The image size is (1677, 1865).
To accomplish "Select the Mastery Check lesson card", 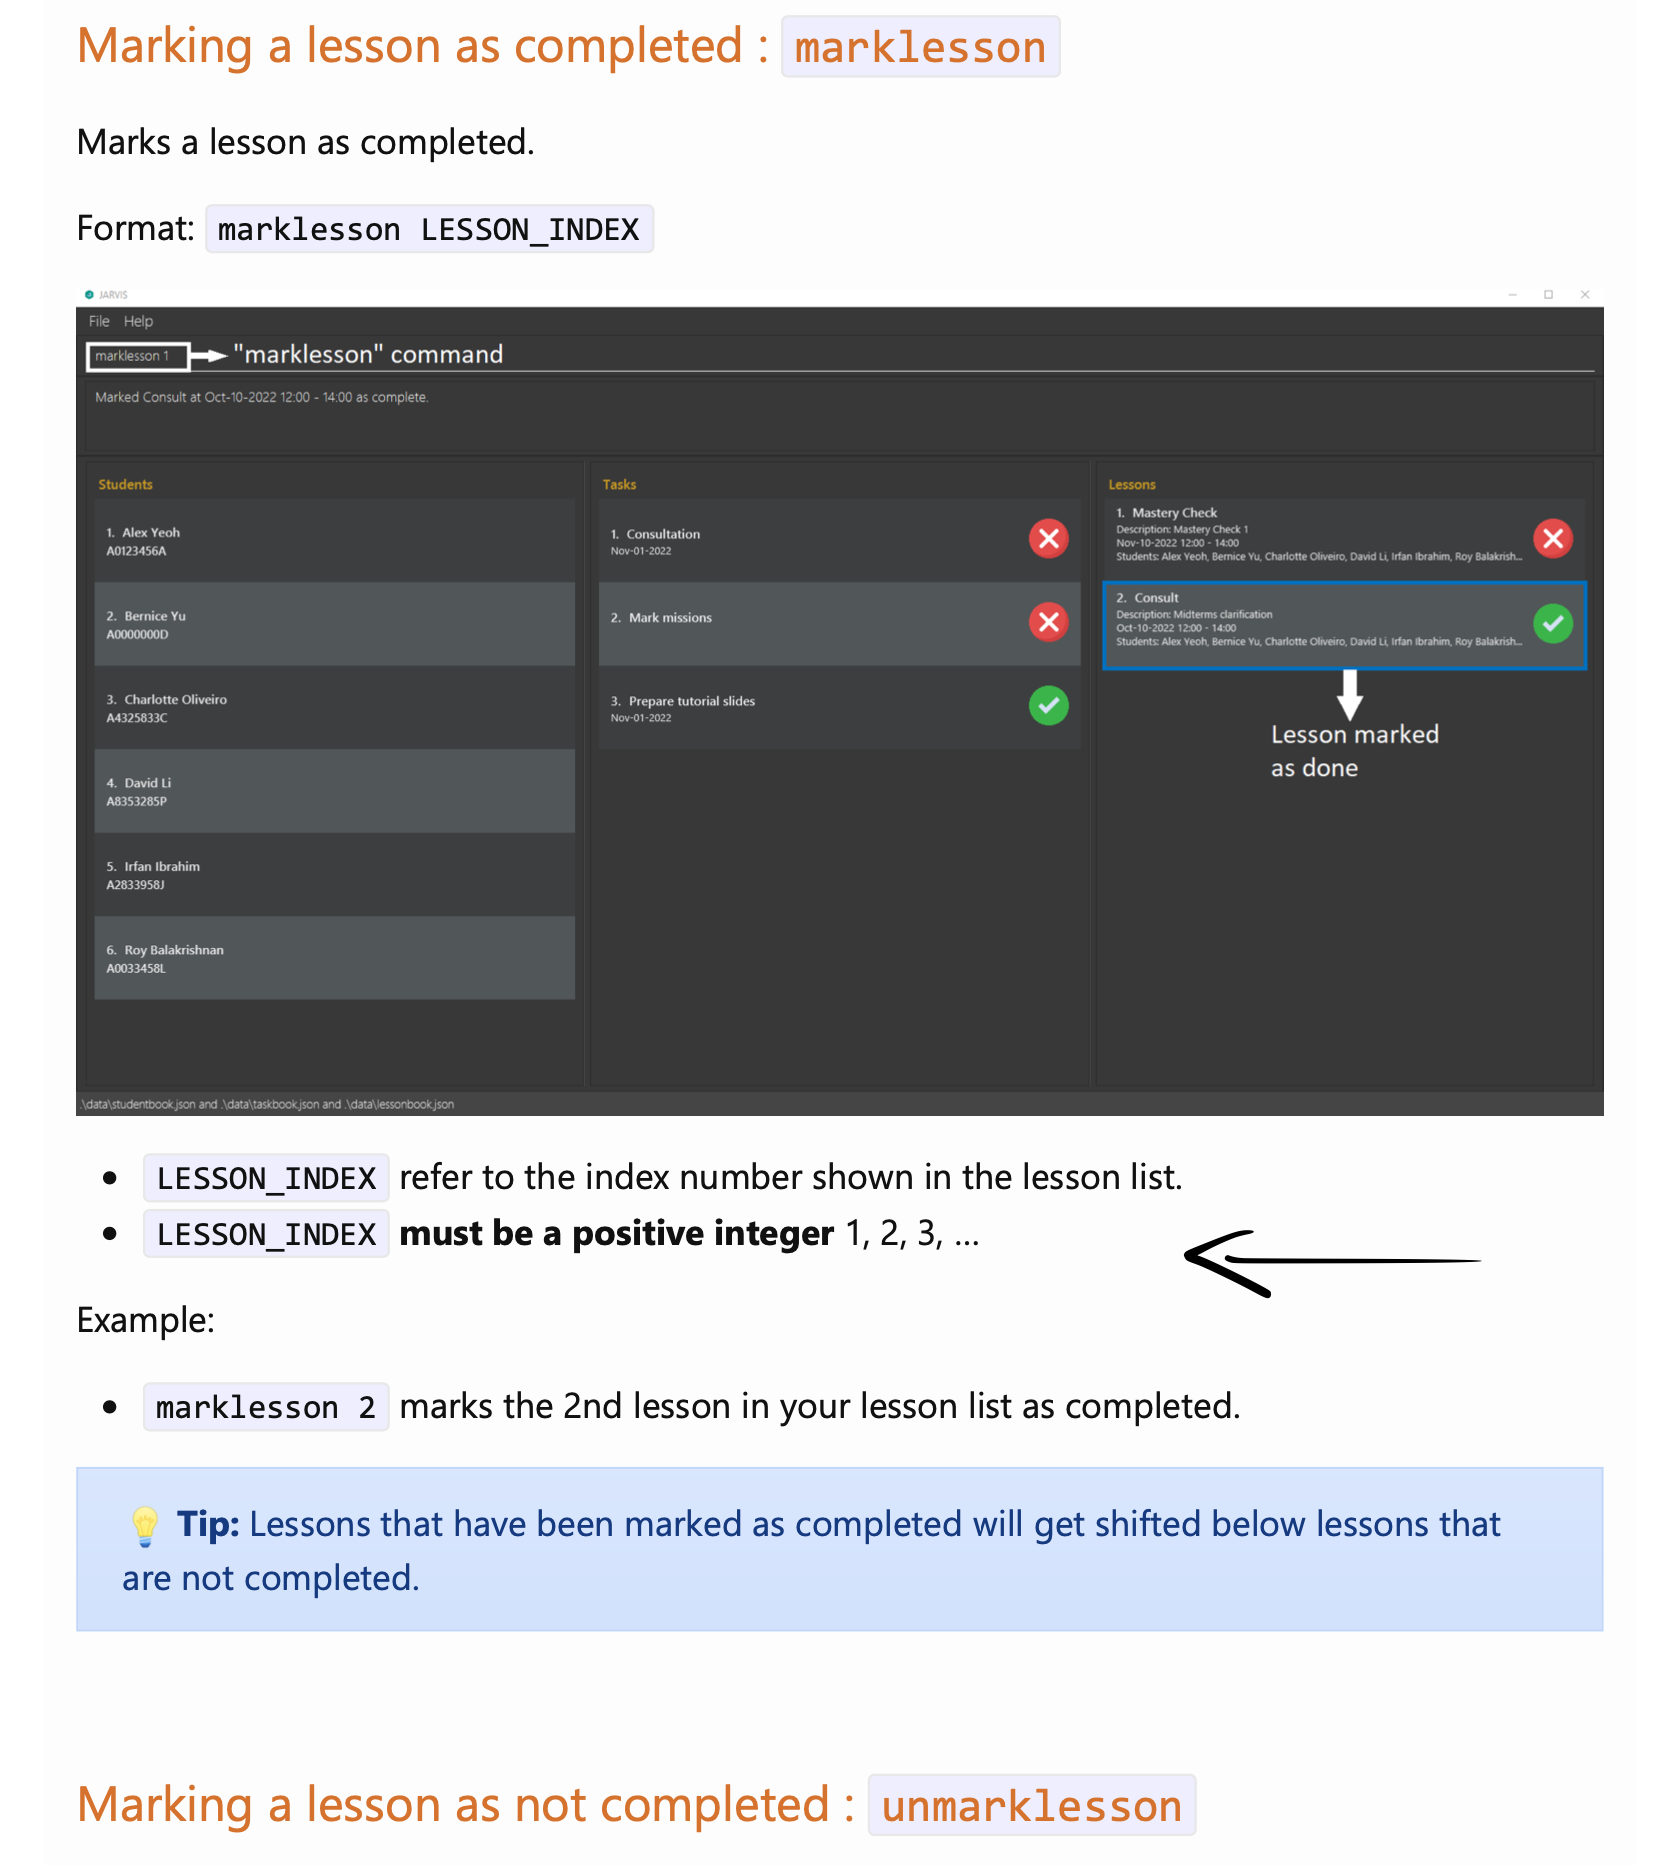I will pyautogui.click(x=1344, y=540).
